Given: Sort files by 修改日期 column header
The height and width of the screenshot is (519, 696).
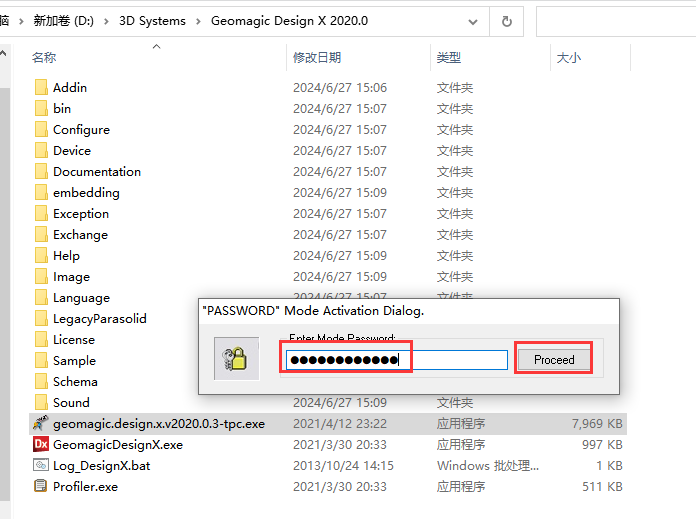Looking at the screenshot, I should pyautogui.click(x=317, y=58).
